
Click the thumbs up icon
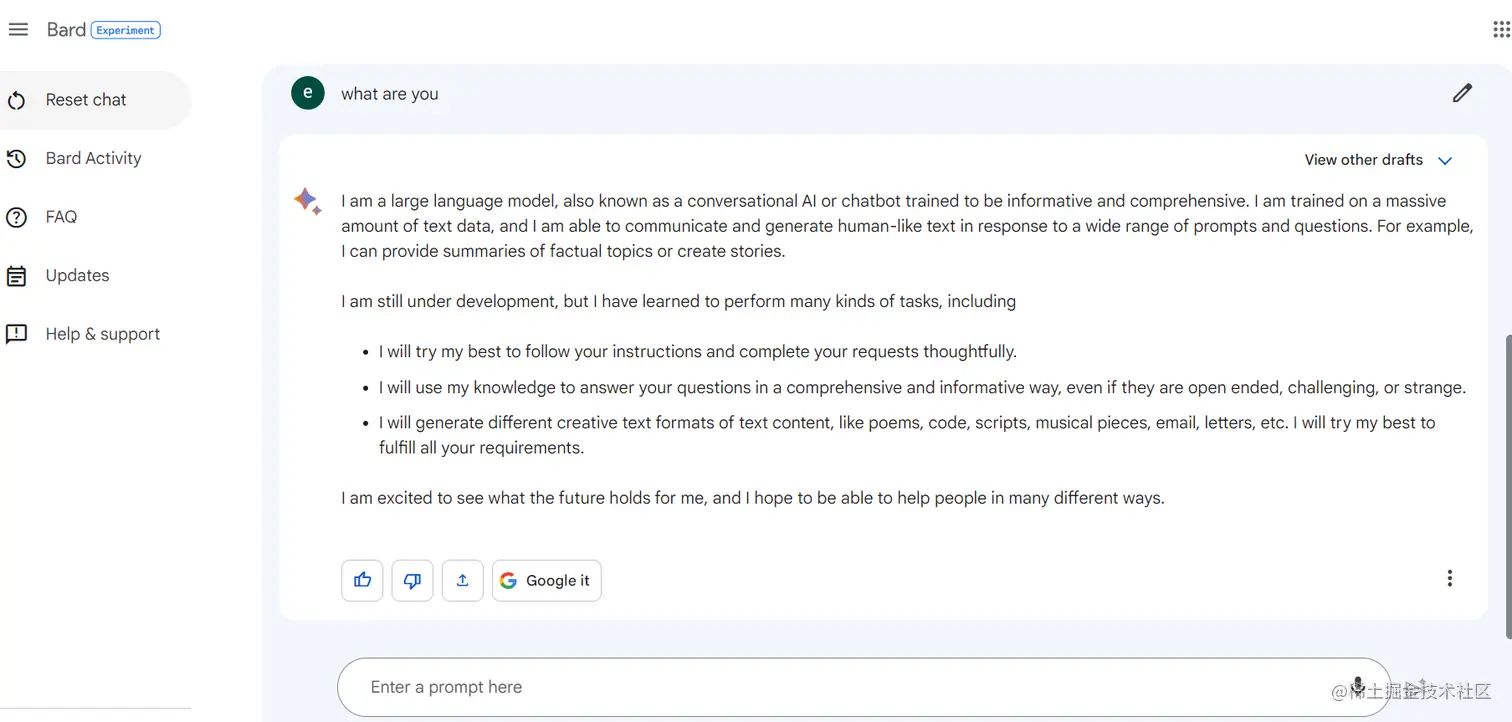click(x=362, y=580)
